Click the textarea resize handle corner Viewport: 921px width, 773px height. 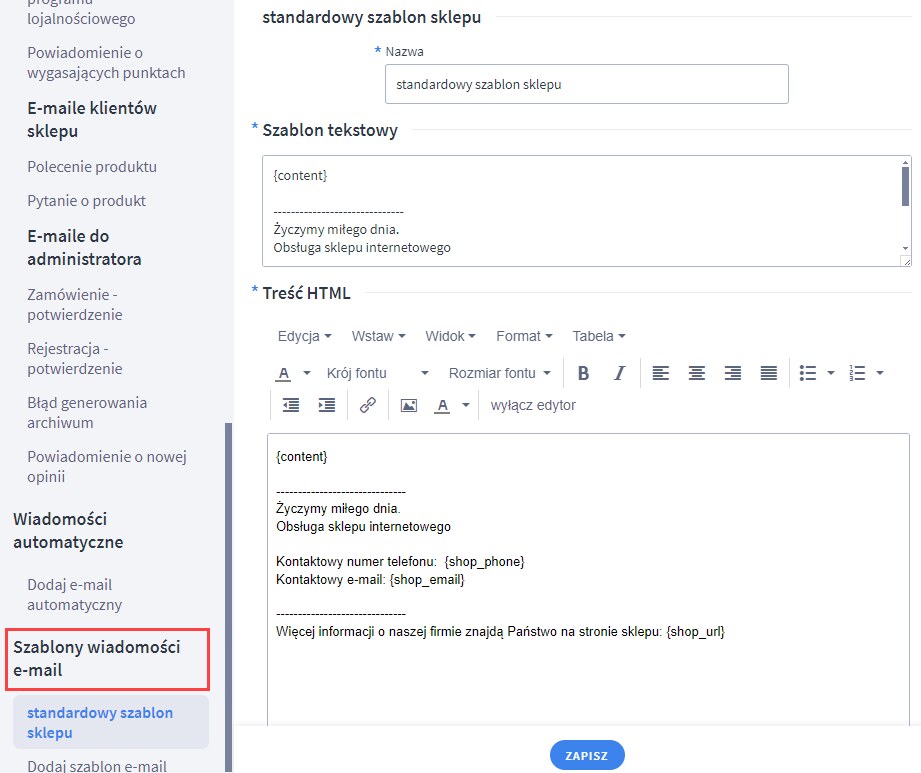906,261
